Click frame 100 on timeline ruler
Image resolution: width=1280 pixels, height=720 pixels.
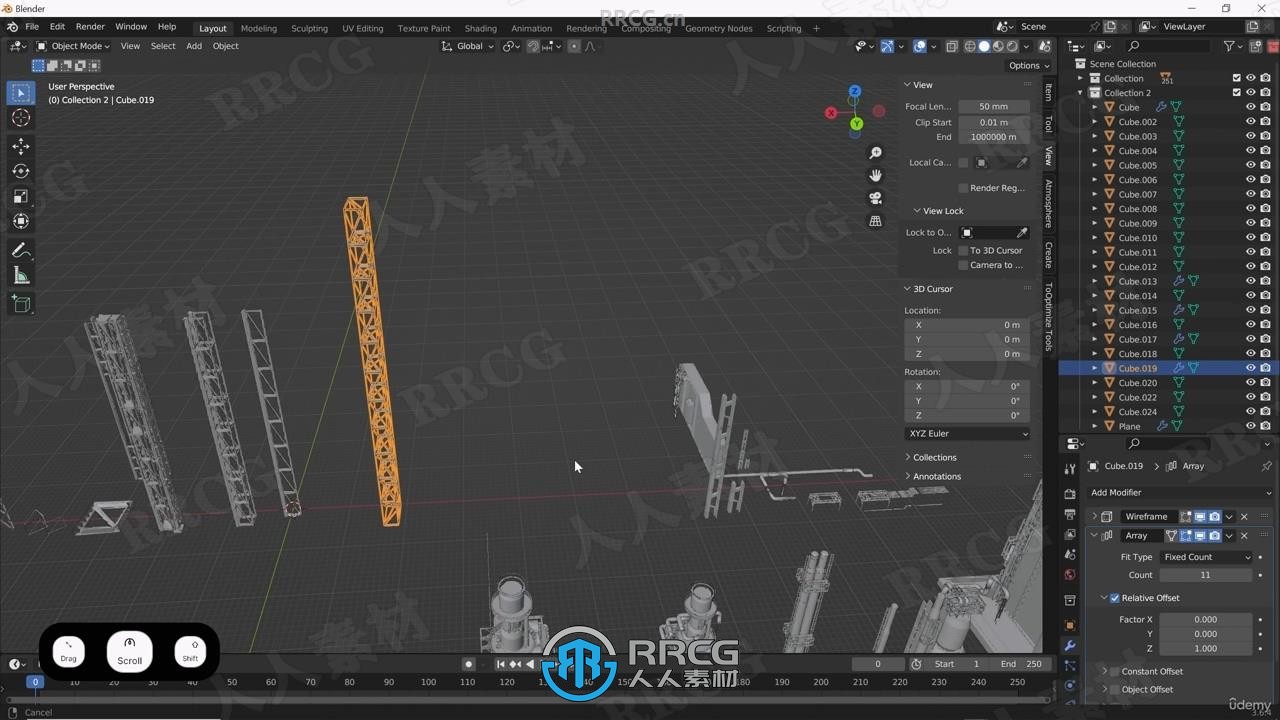click(x=428, y=682)
